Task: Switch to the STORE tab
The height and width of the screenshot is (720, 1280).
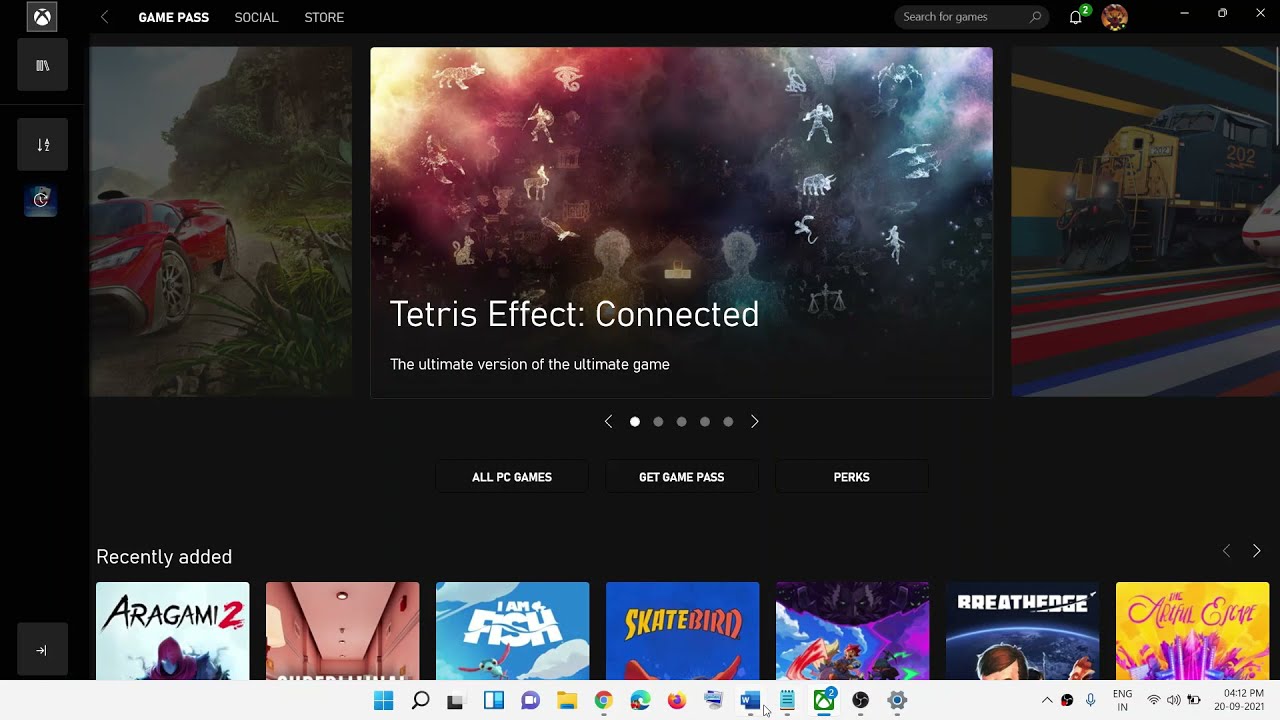Action: click(324, 17)
